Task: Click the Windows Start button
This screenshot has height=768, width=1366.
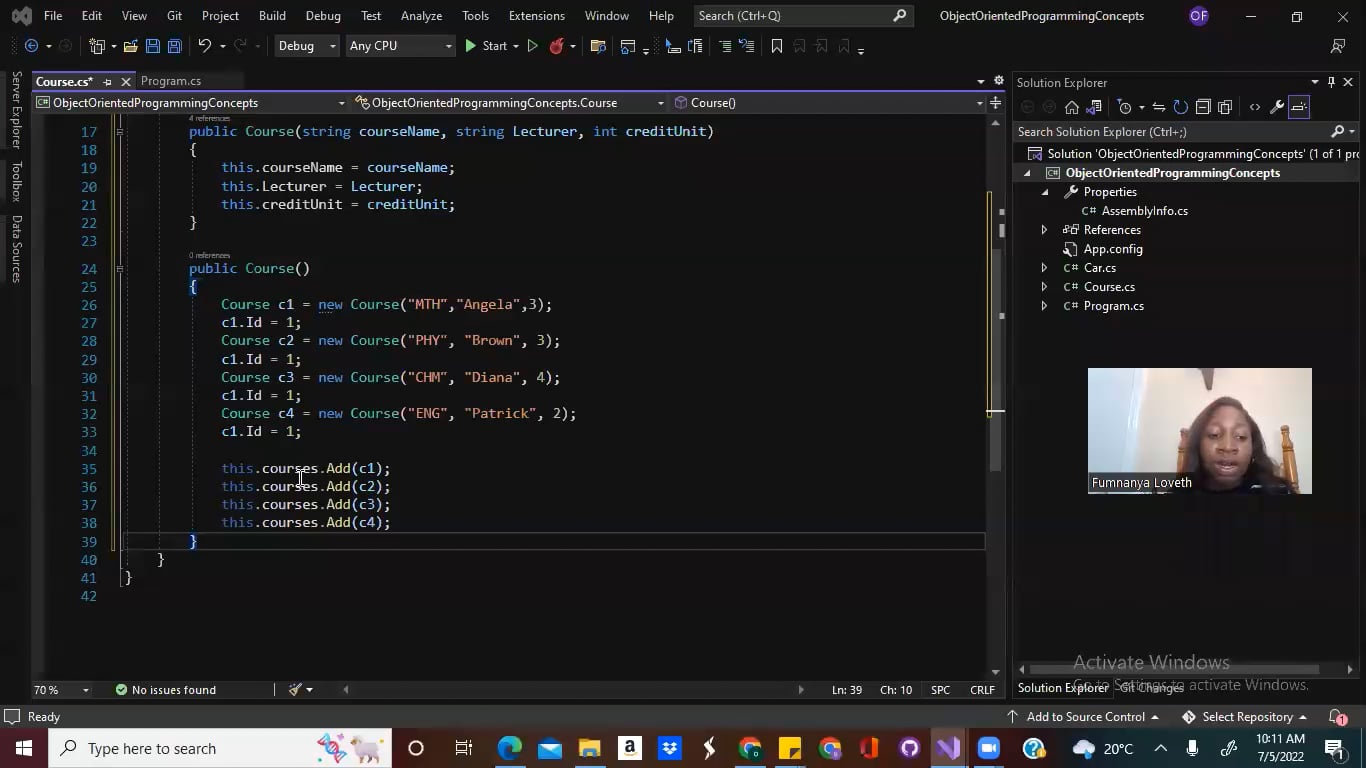Action: click(x=23, y=748)
